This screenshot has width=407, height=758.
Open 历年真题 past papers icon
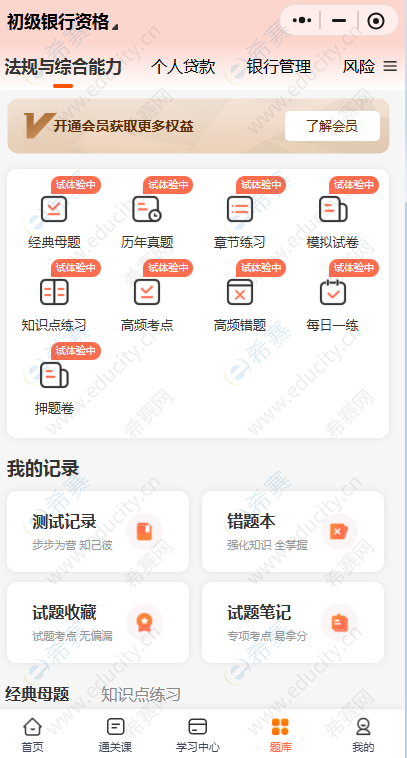(x=147, y=209)
